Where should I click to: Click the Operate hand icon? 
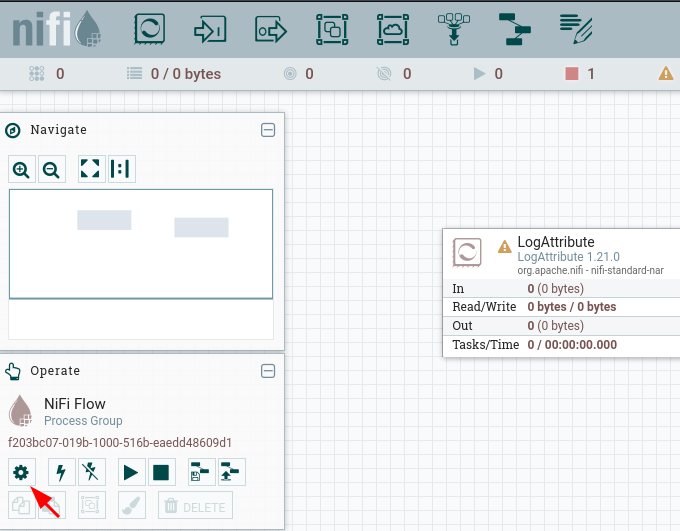point(13,371)
